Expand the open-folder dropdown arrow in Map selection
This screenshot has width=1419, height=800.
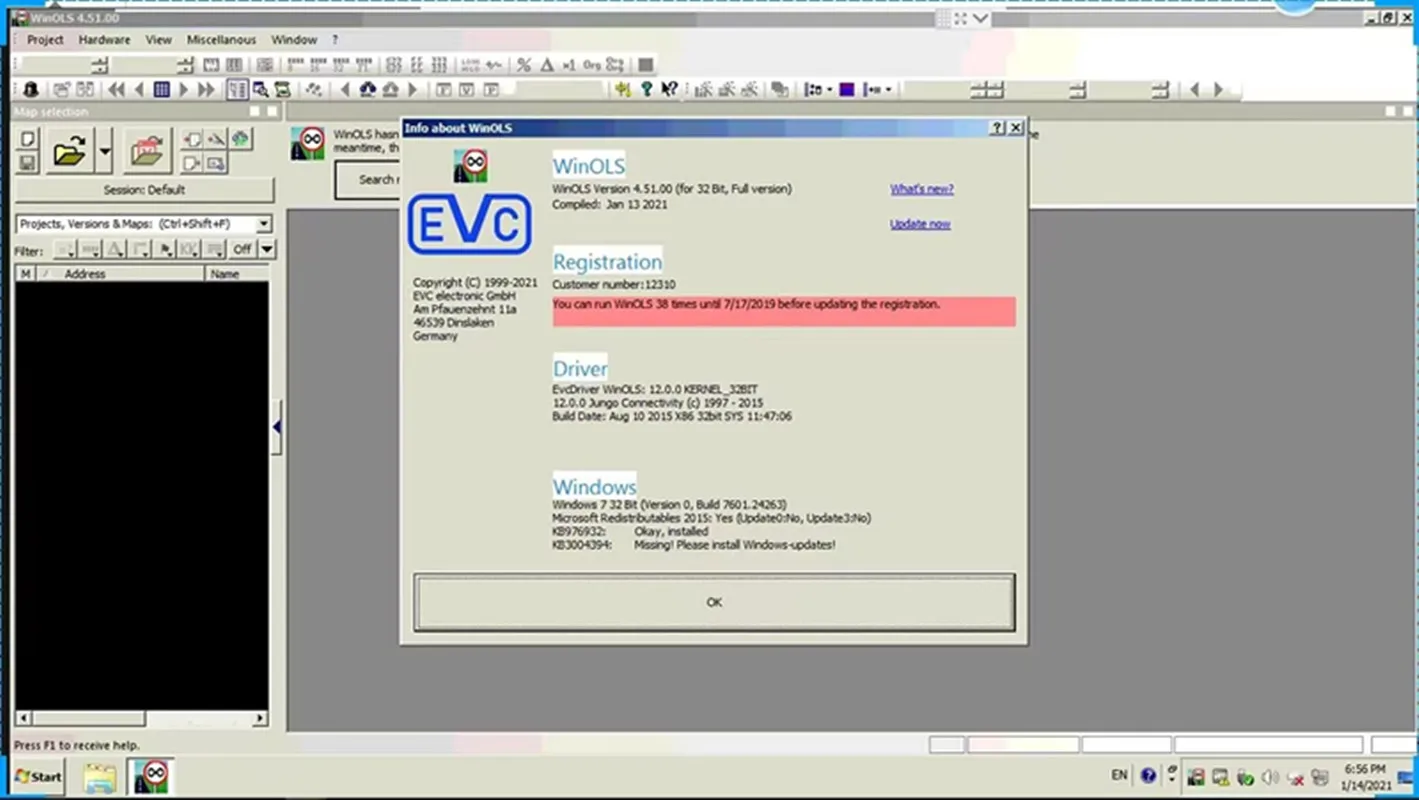pos(104,151)
